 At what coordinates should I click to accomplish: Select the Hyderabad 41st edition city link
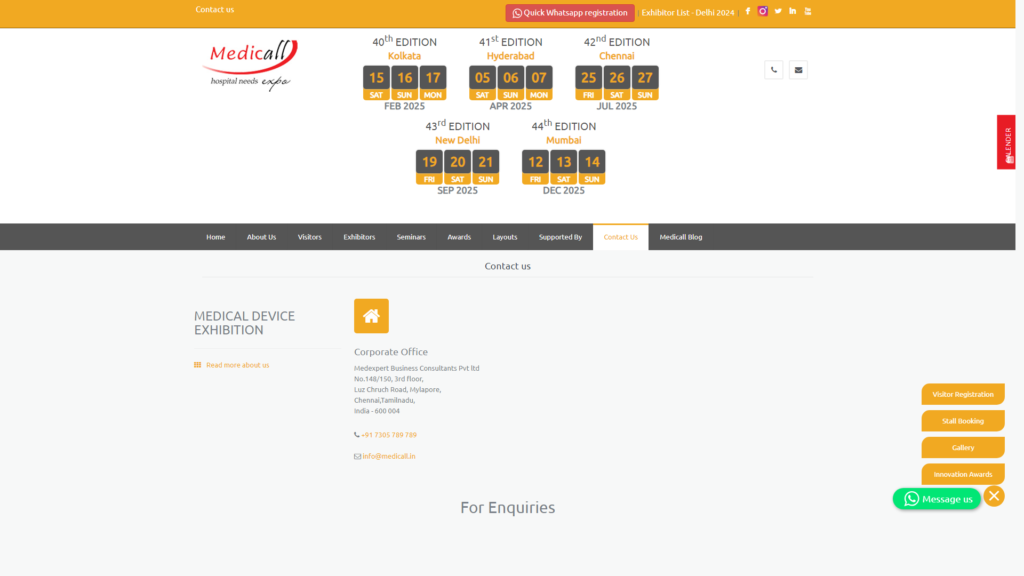(510, 56)
